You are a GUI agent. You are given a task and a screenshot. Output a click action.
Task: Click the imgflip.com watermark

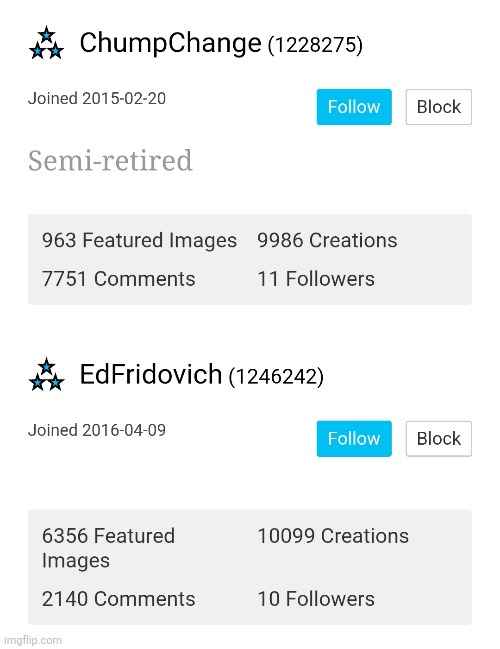[33, 640]
